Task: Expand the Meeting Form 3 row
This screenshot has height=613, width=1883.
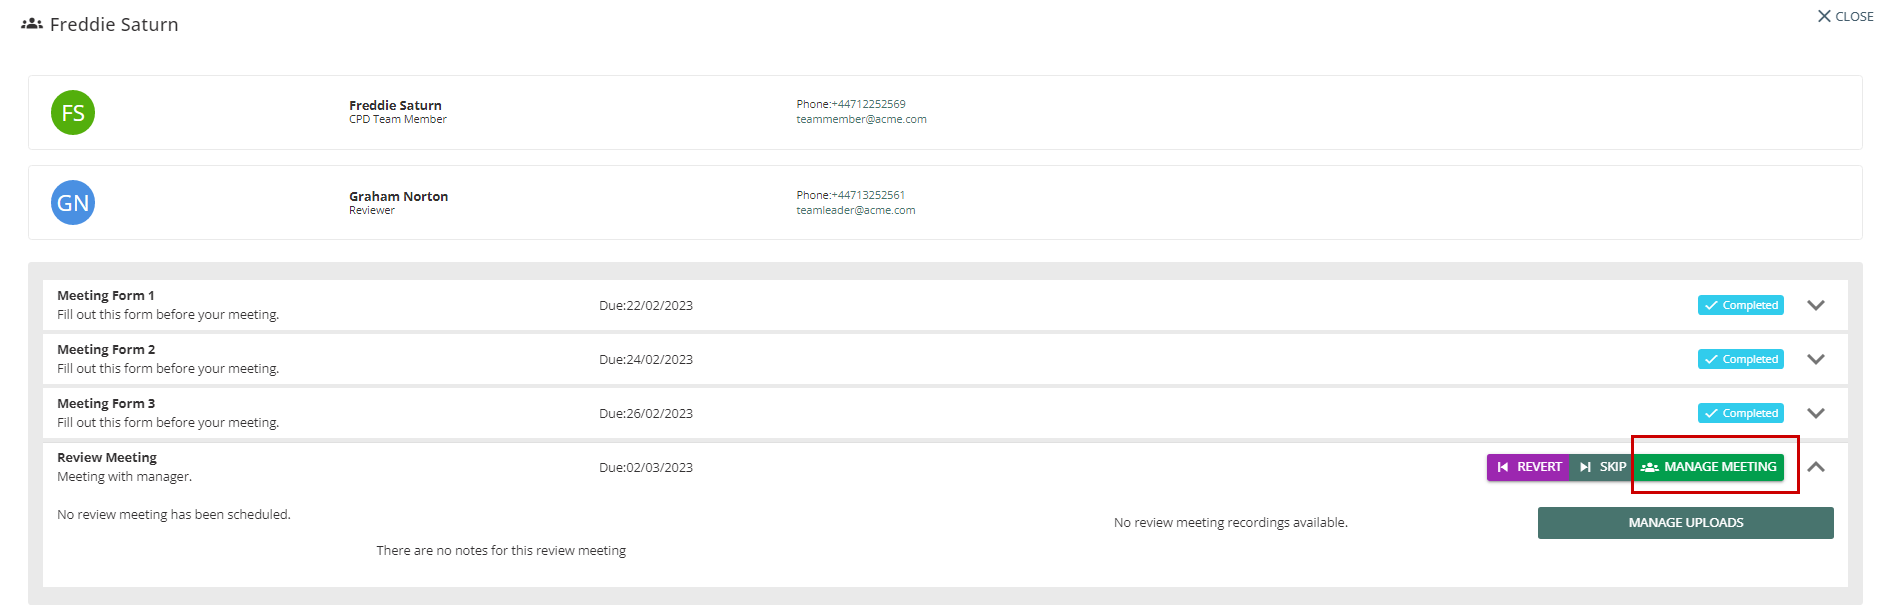Action: [1816, 413]
